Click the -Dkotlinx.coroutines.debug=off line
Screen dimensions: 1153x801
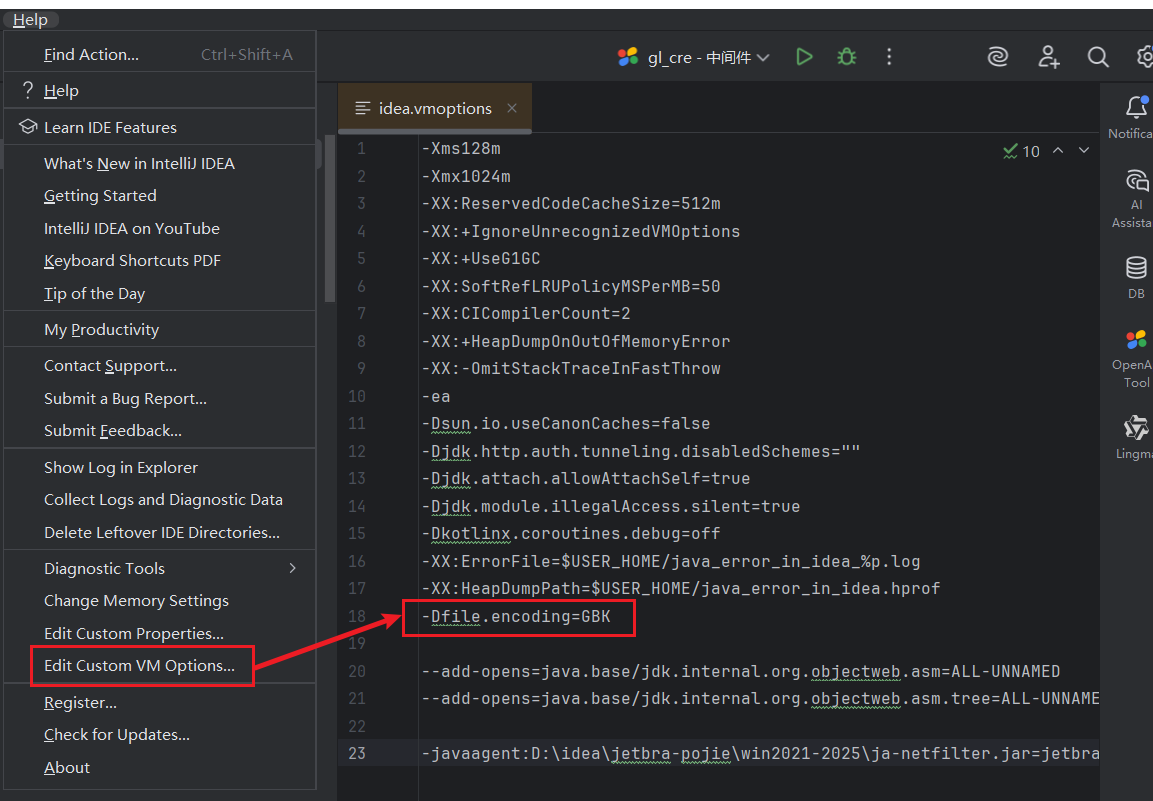571,533
